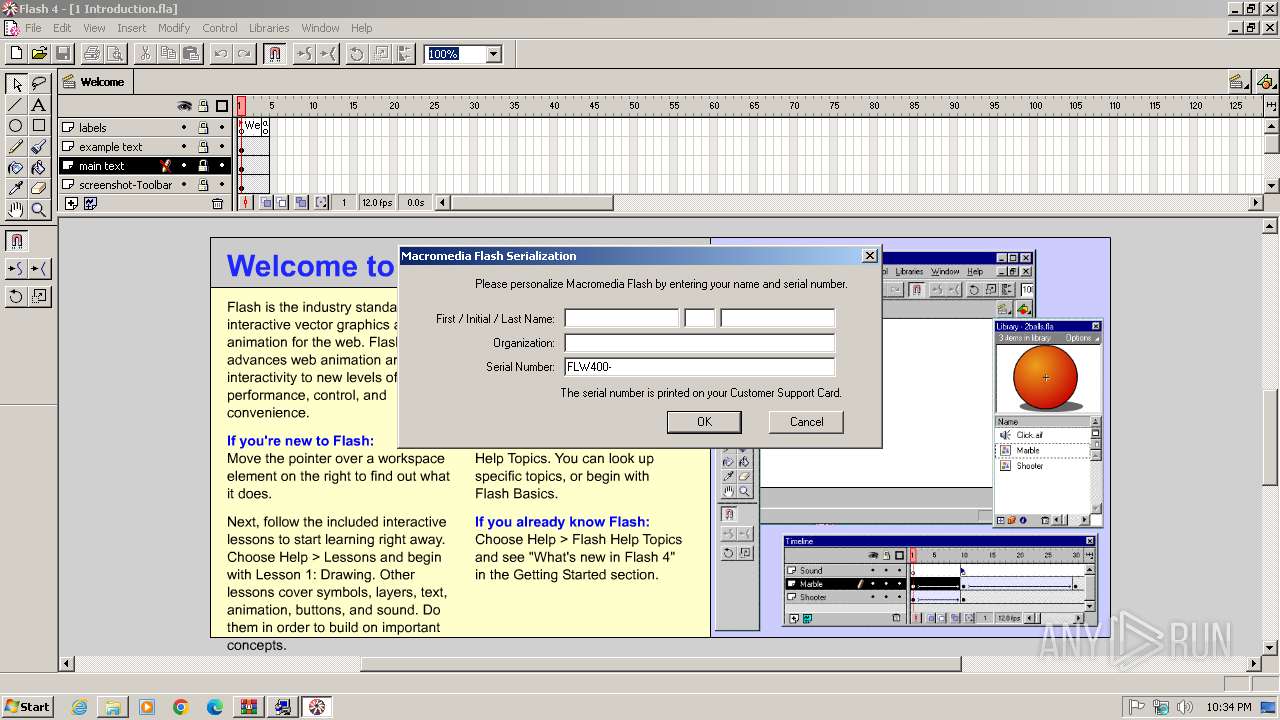Toggle the magnet Snap modifier in tool palette
This screenshot has width=1280, height=720.
click(x=16, y=241)
